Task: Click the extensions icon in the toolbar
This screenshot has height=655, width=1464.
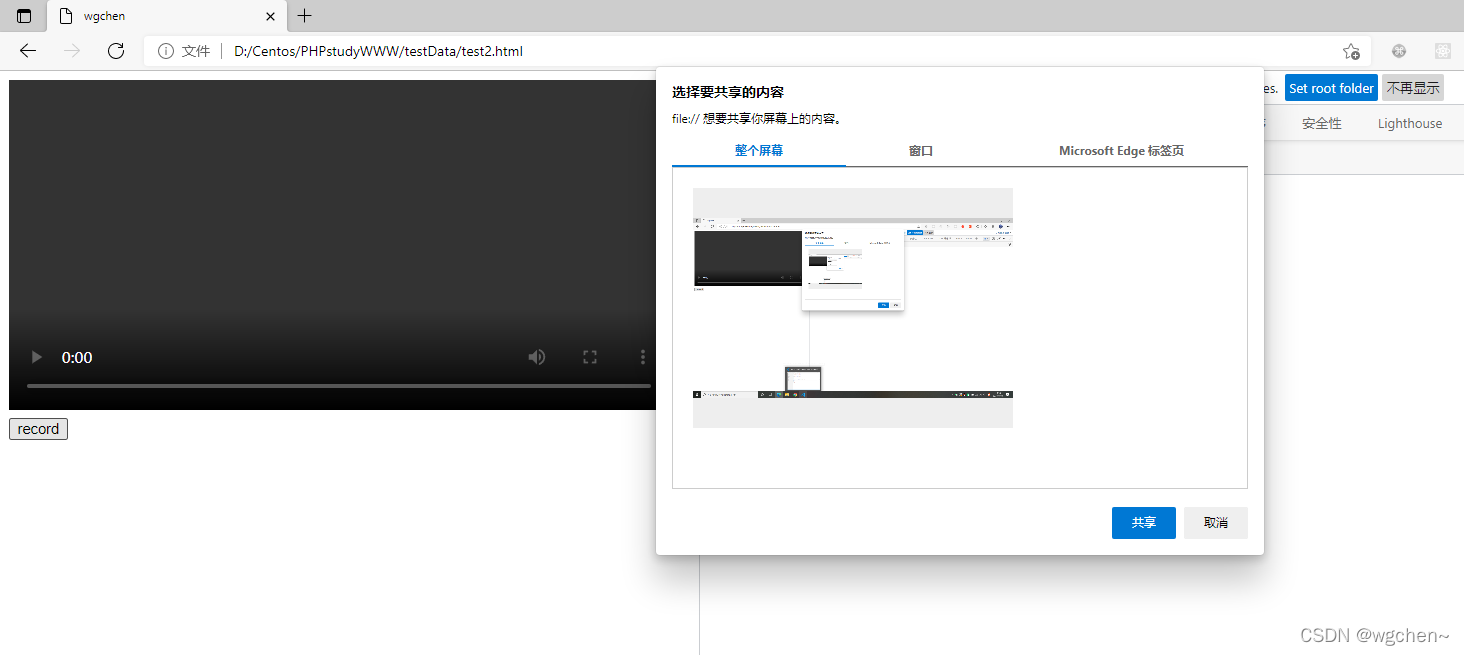Action: click(1399, 51)
